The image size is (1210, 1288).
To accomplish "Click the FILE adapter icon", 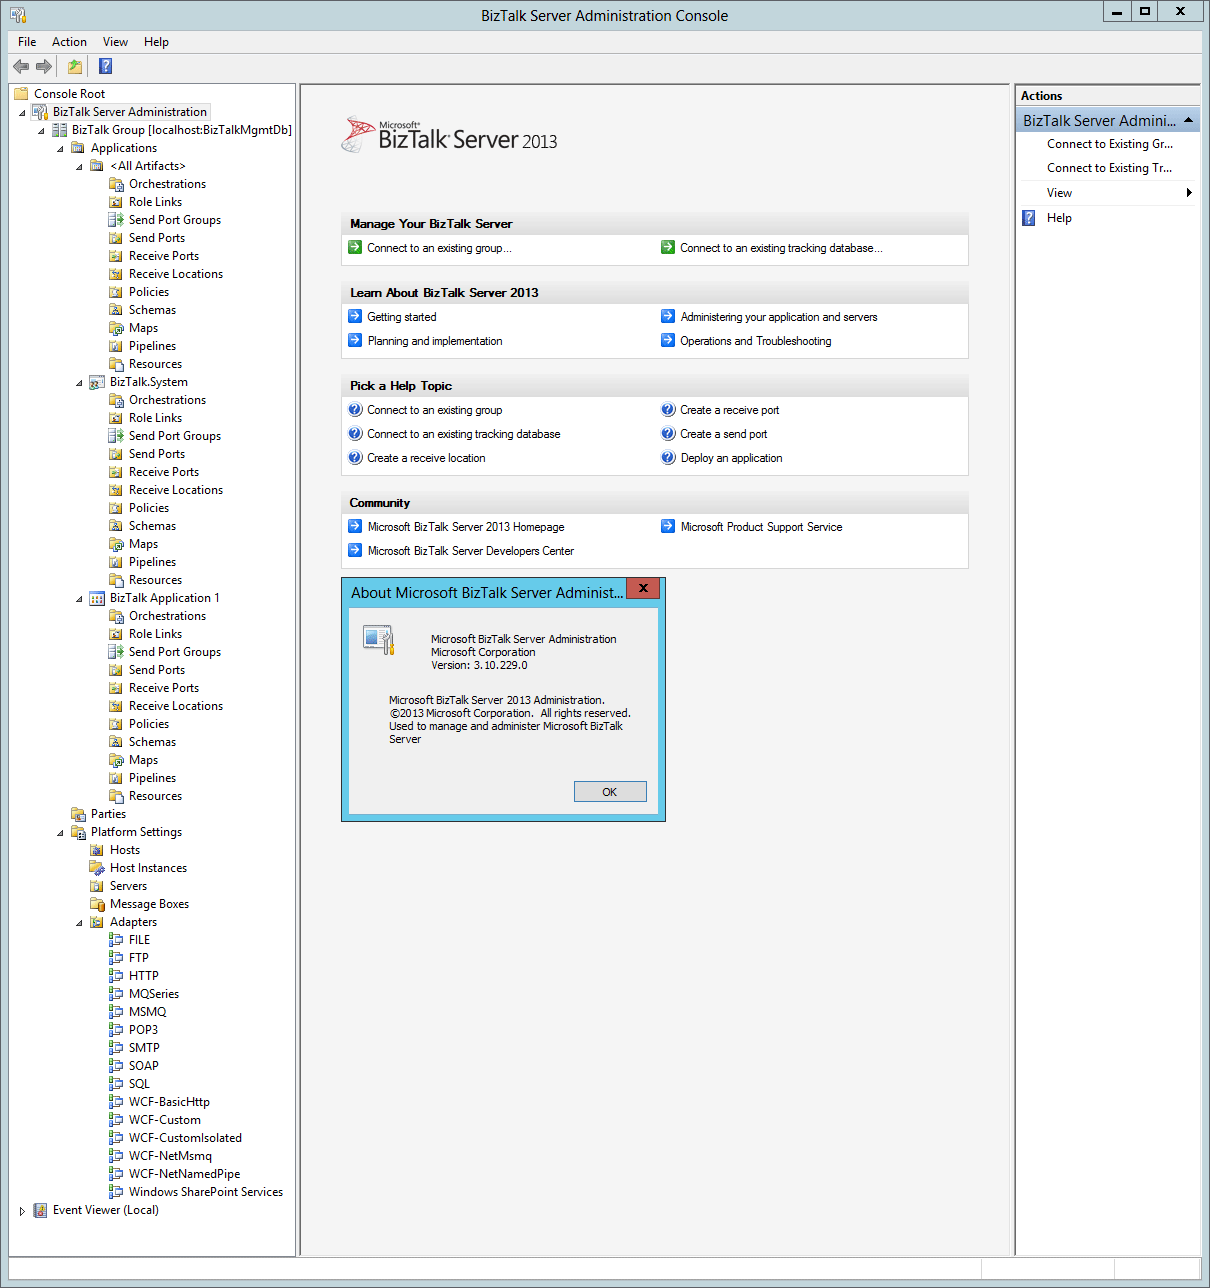I will tap(116, 940).
